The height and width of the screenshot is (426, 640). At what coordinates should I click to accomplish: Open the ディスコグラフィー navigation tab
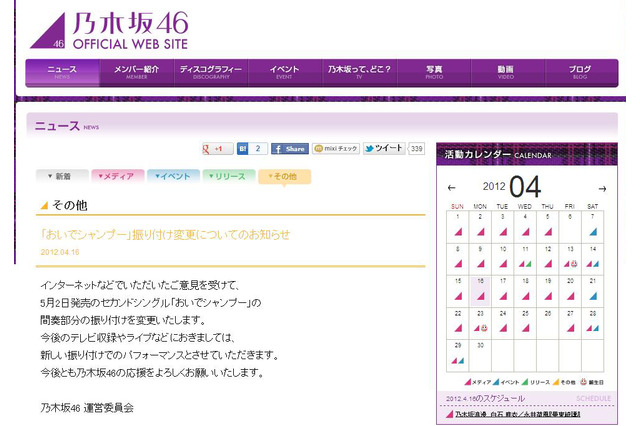[211, 73]
